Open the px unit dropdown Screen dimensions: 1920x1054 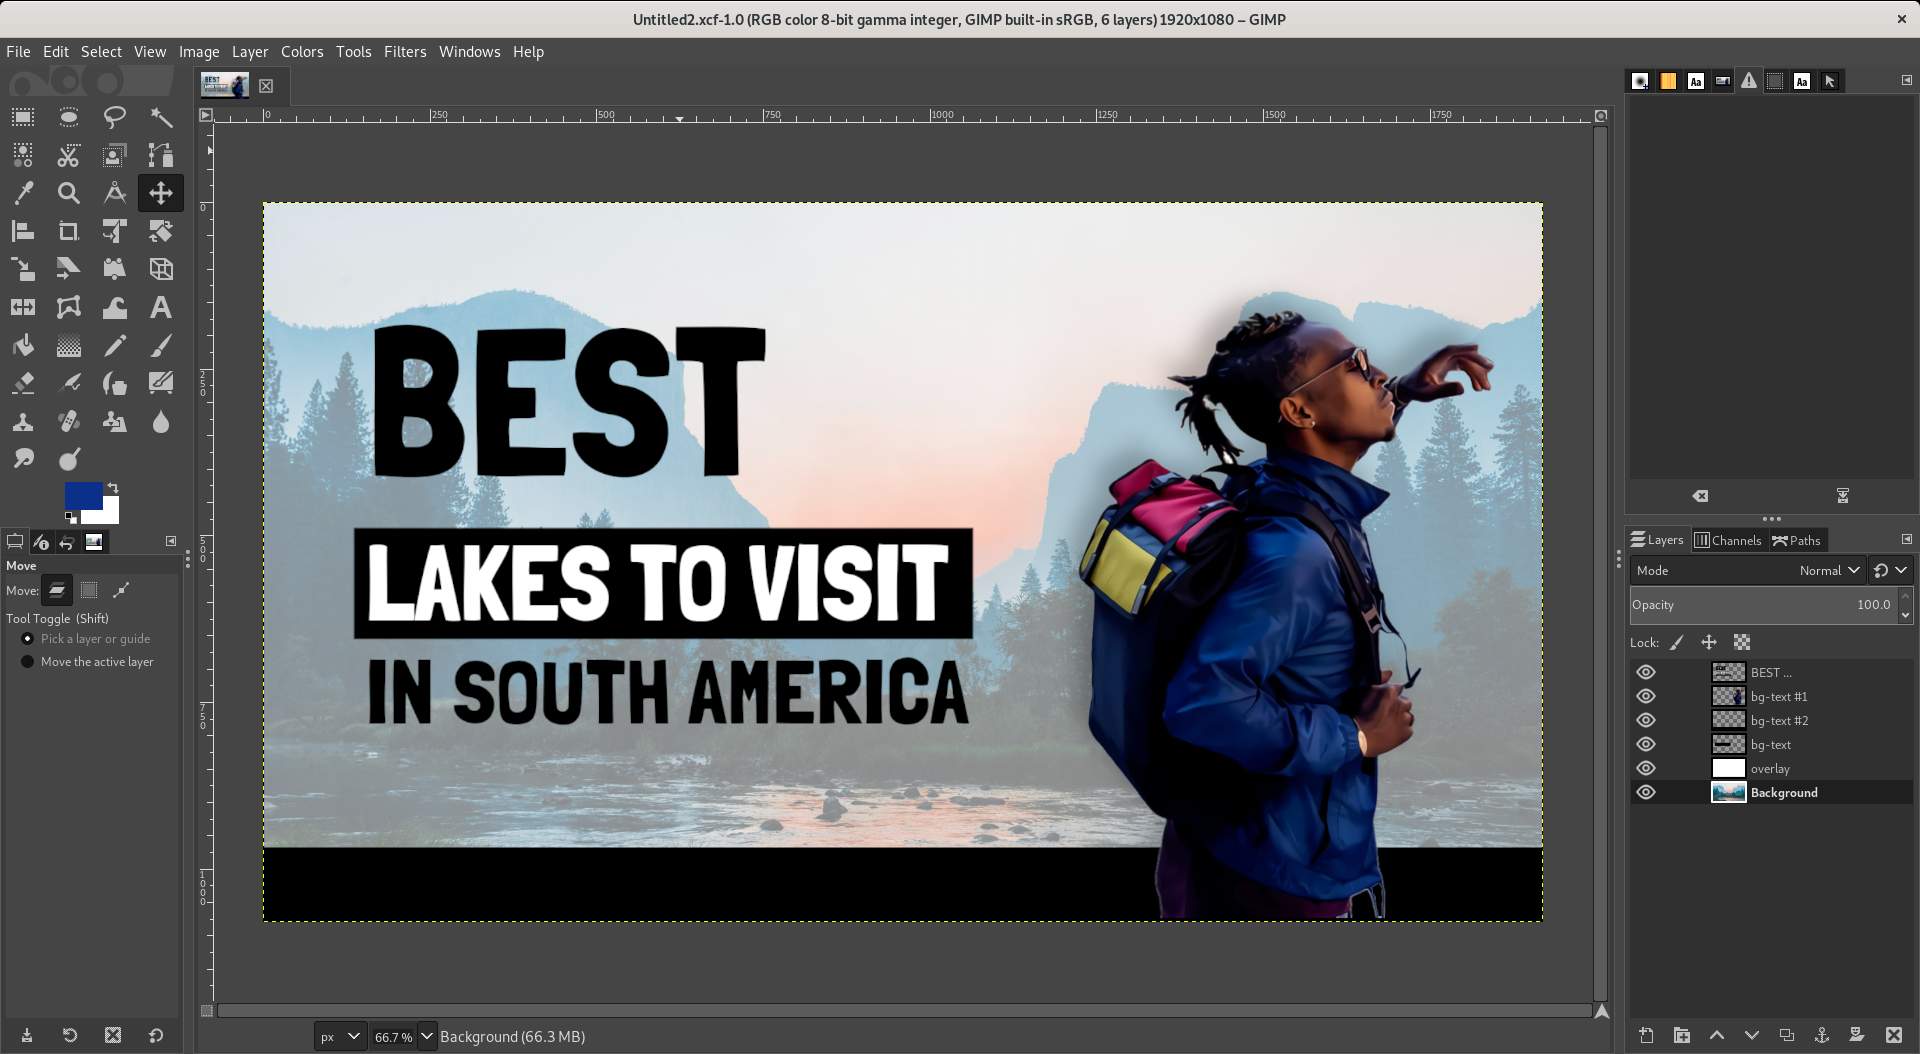(340, 1037)
